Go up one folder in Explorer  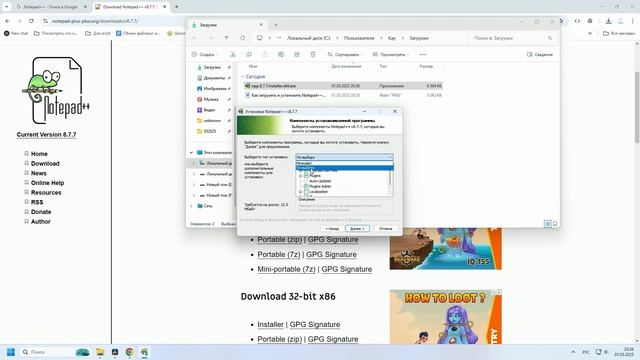[x=227, y=38]
